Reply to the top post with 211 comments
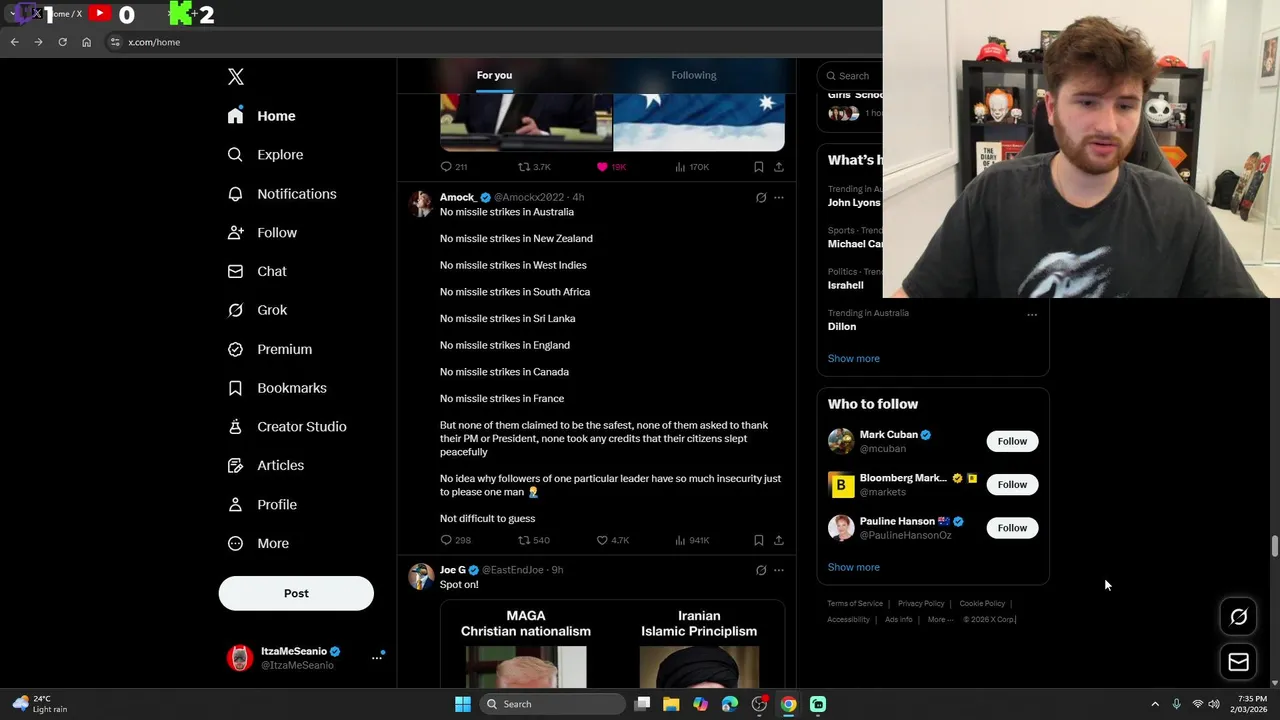This screenshot has width=1280, height=720. [x=454, y=167]
